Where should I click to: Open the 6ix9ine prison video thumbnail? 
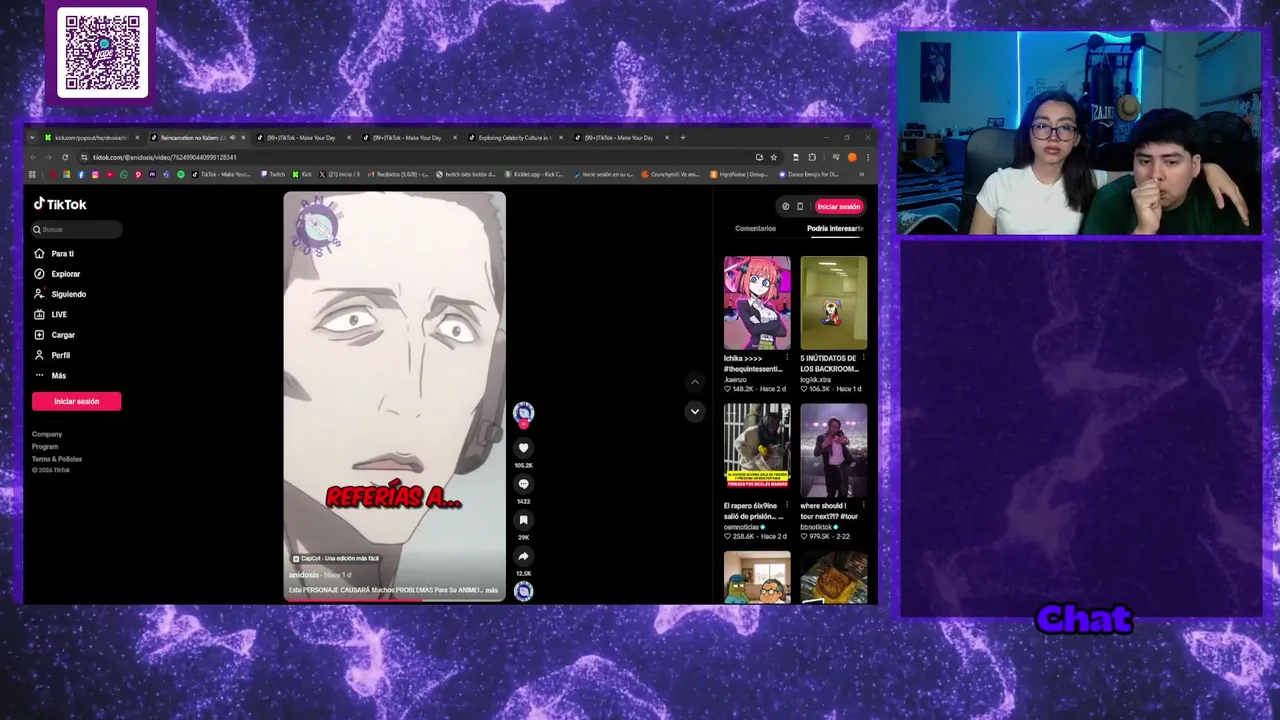coord(757,450)
